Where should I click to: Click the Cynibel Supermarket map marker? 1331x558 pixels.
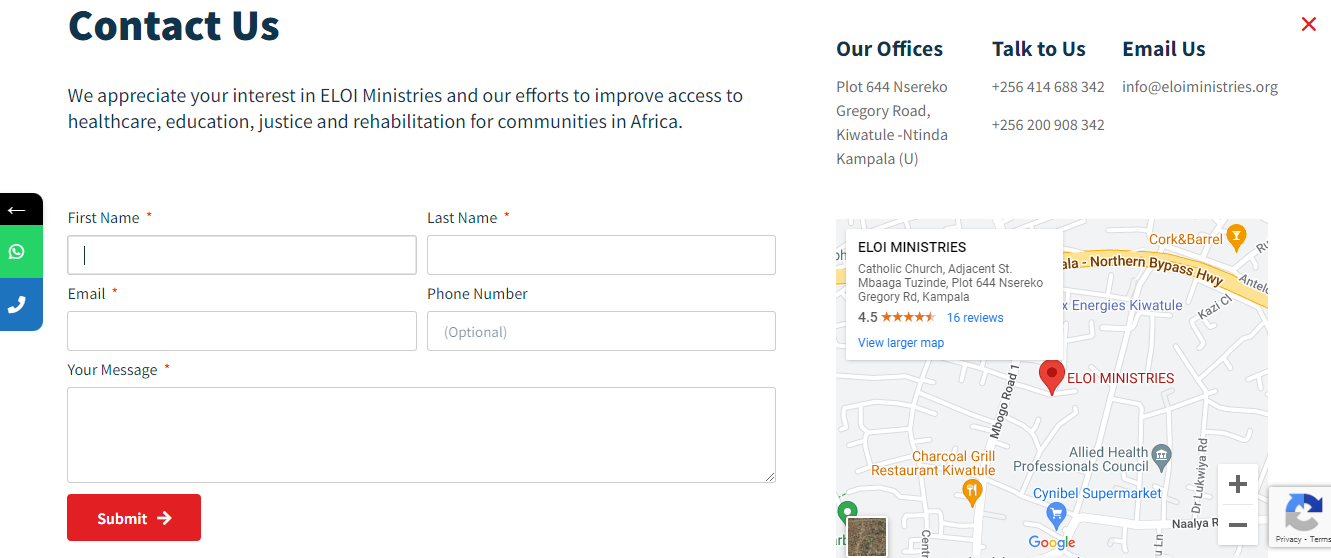point(1056,515)
